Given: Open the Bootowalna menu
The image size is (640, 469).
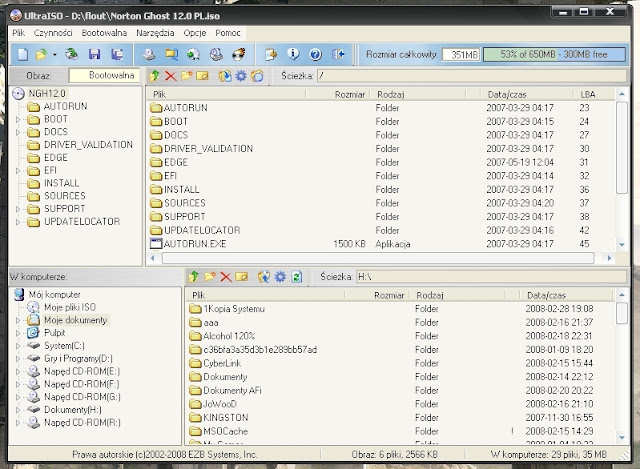Looking at the screenshot, I should coord(104,33).
